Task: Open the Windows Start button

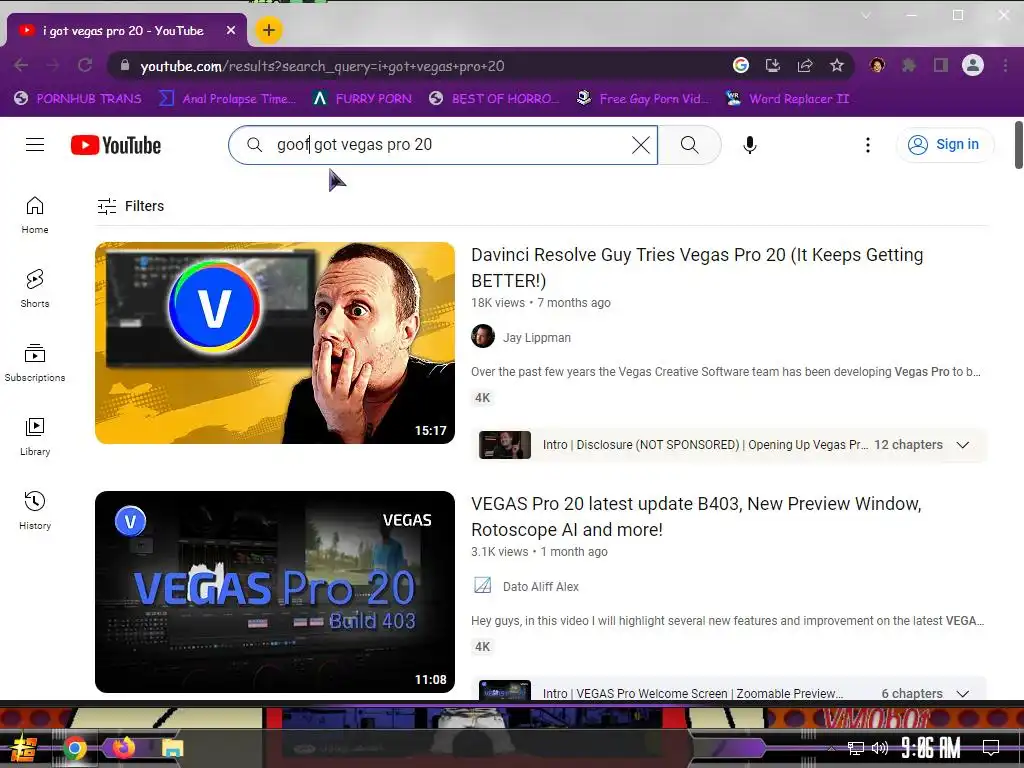Action: 24,748
